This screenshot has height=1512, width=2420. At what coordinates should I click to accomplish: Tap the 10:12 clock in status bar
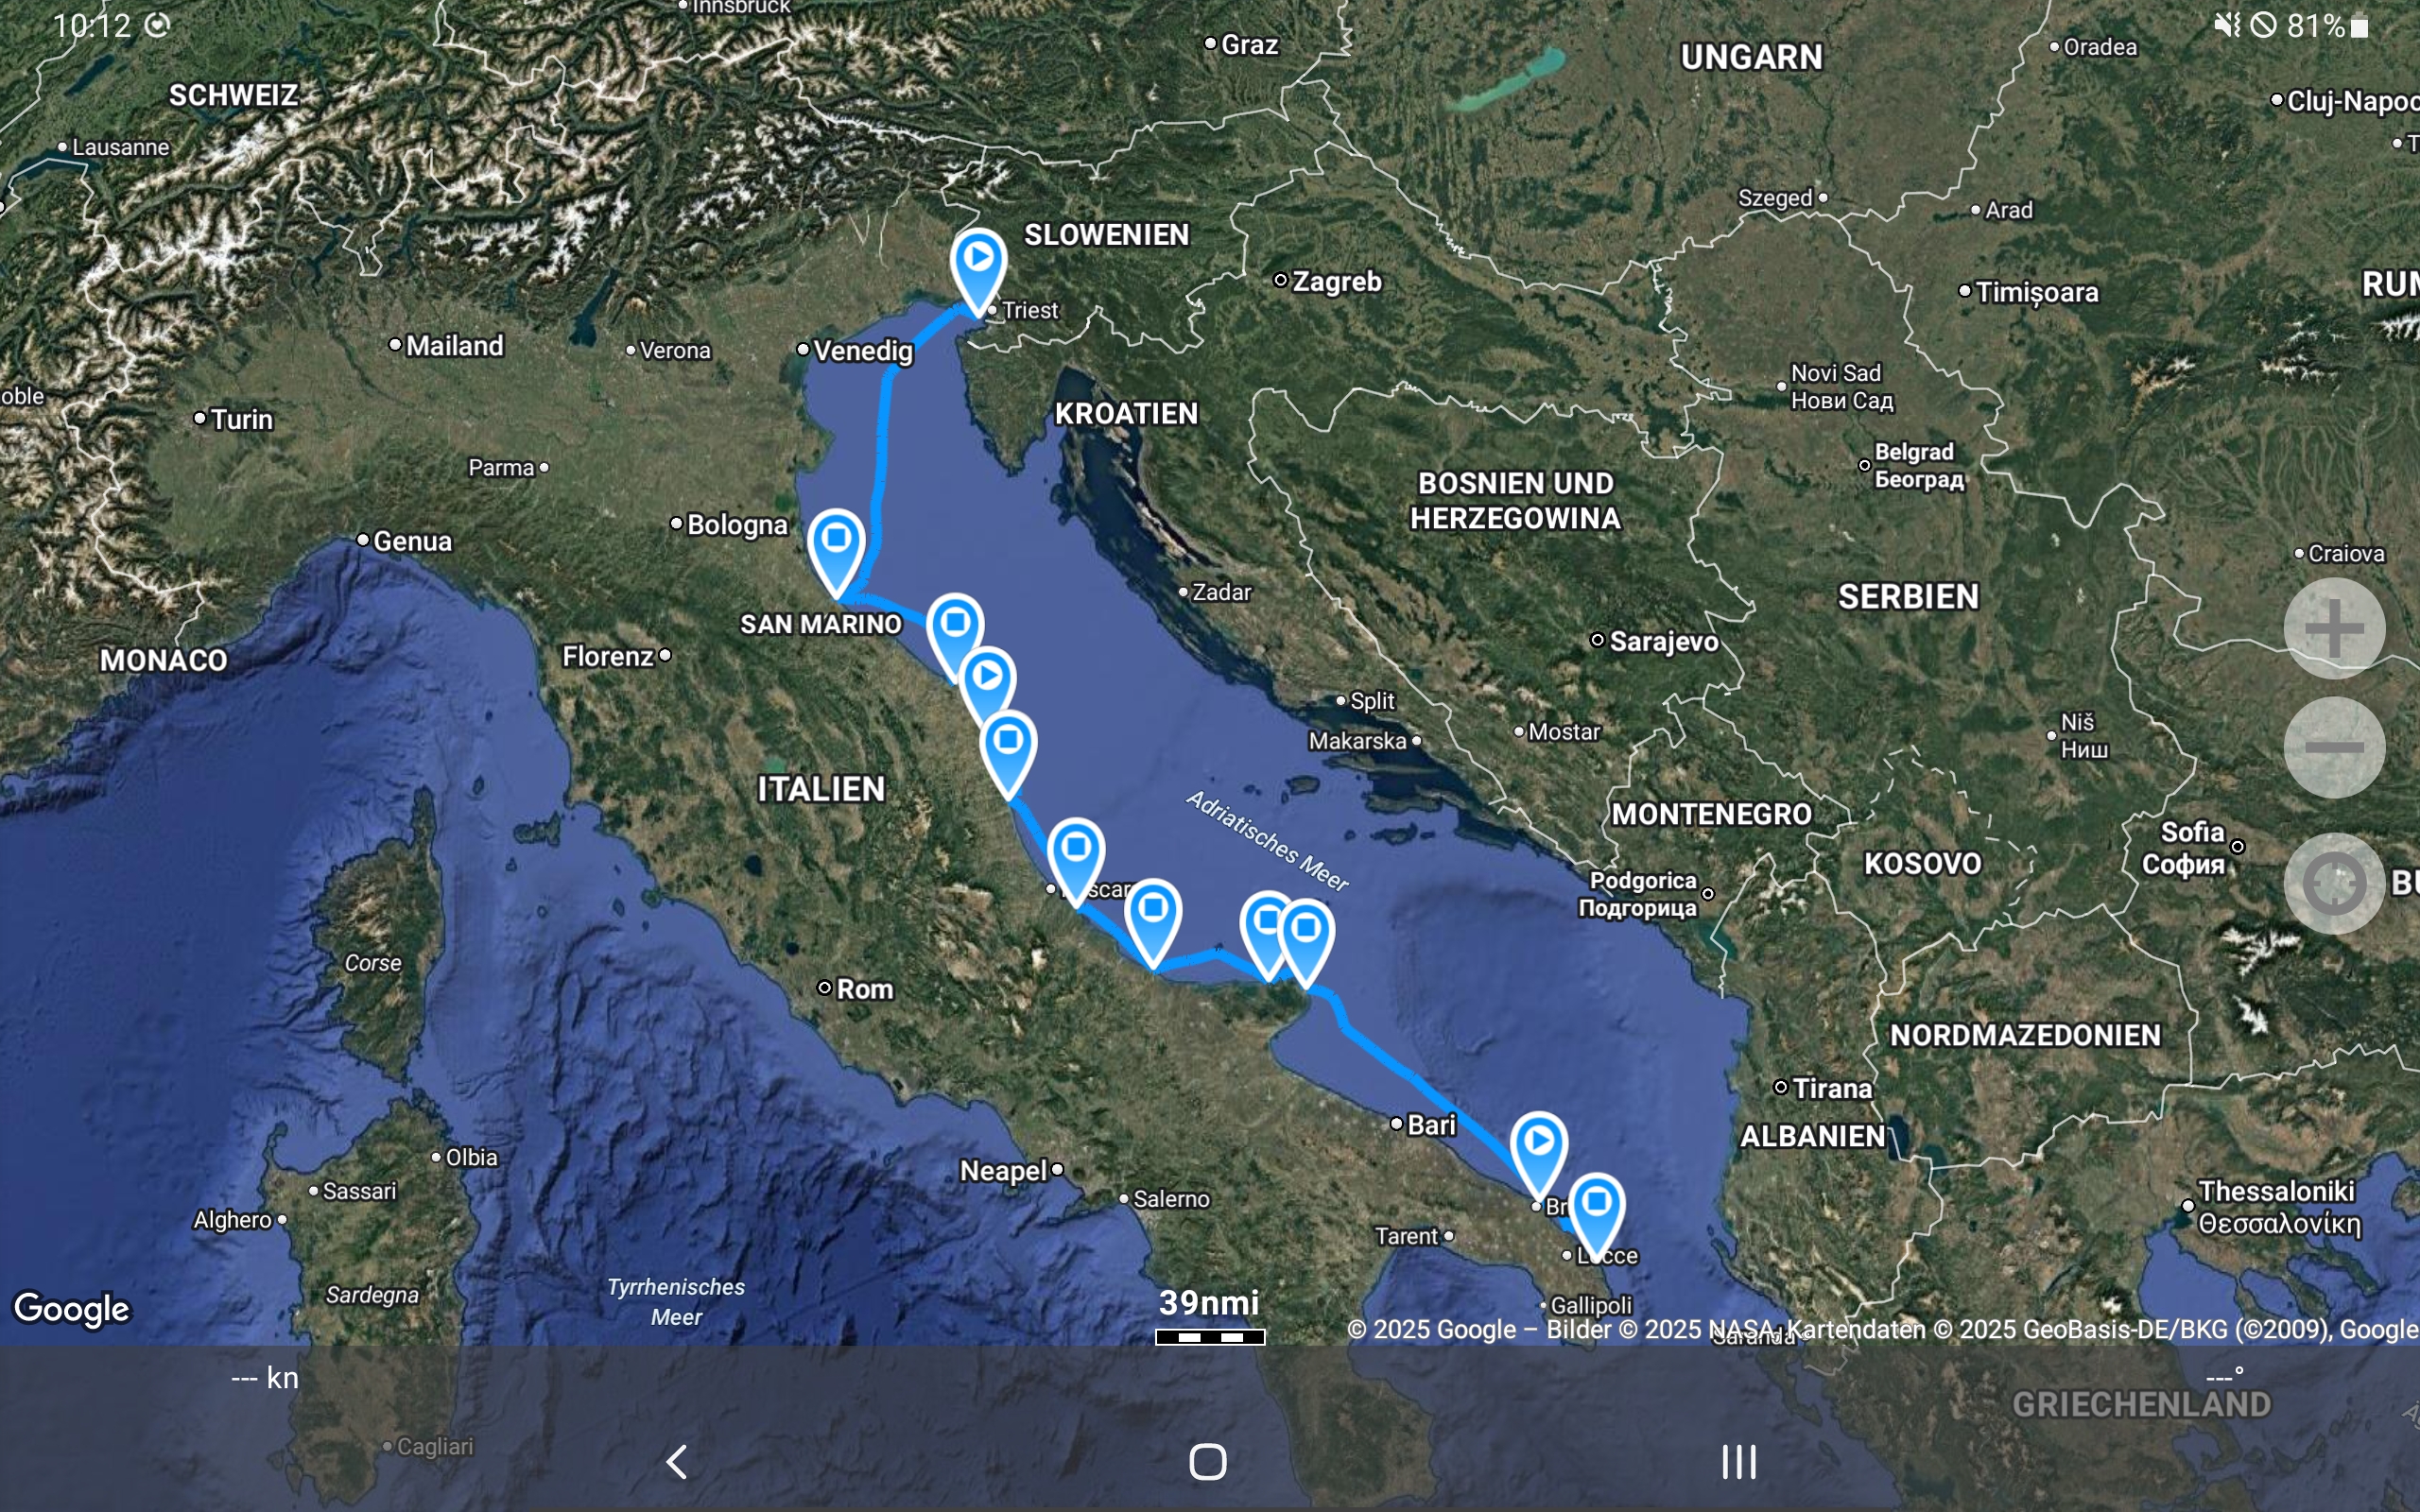pos(92,25)
